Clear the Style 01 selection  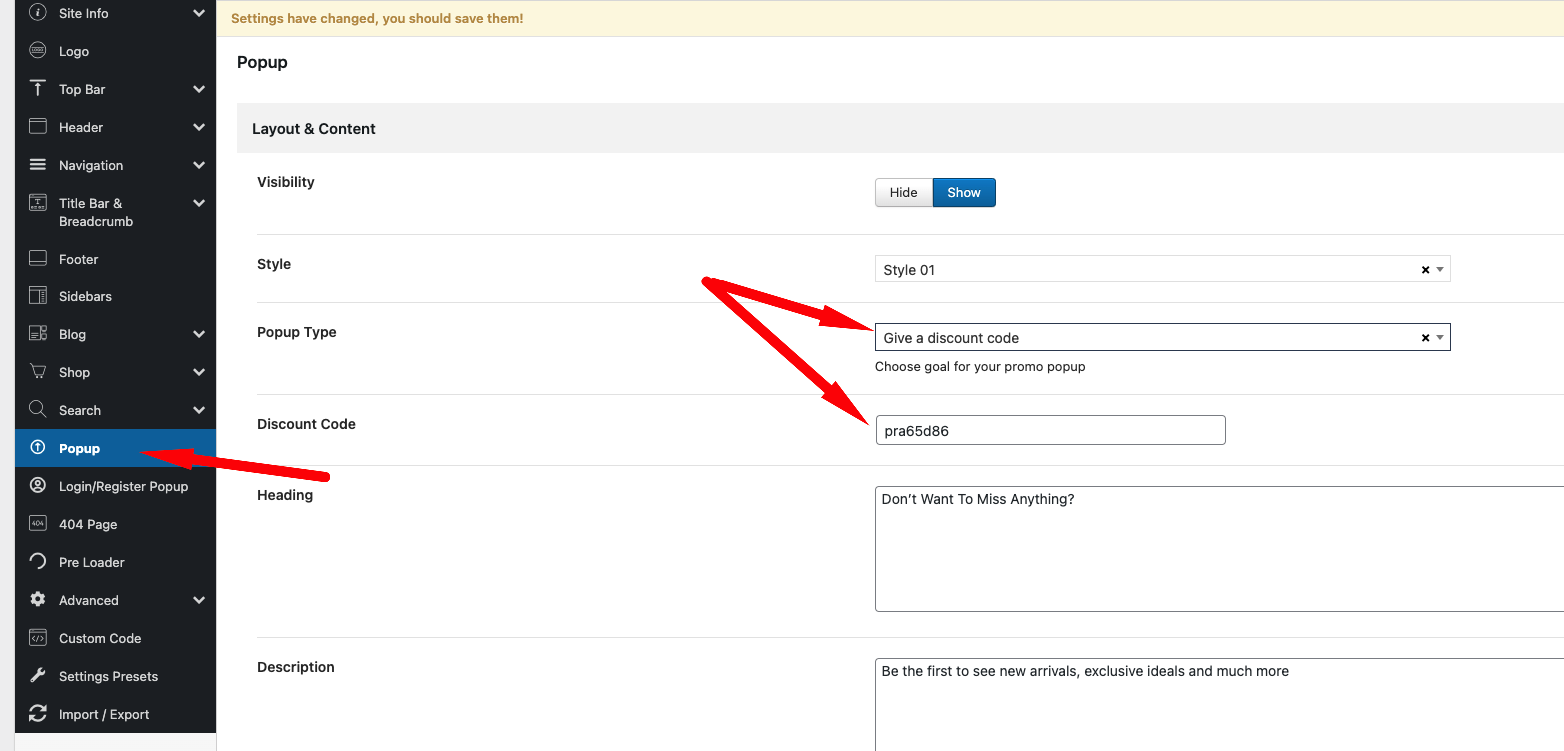(1425, 270)
